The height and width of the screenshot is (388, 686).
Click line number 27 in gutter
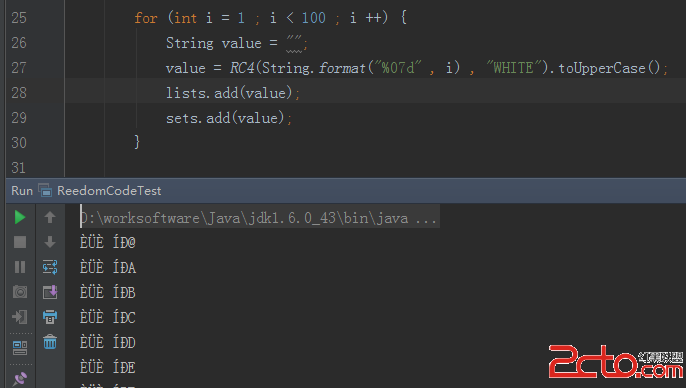tap(19, 68)
